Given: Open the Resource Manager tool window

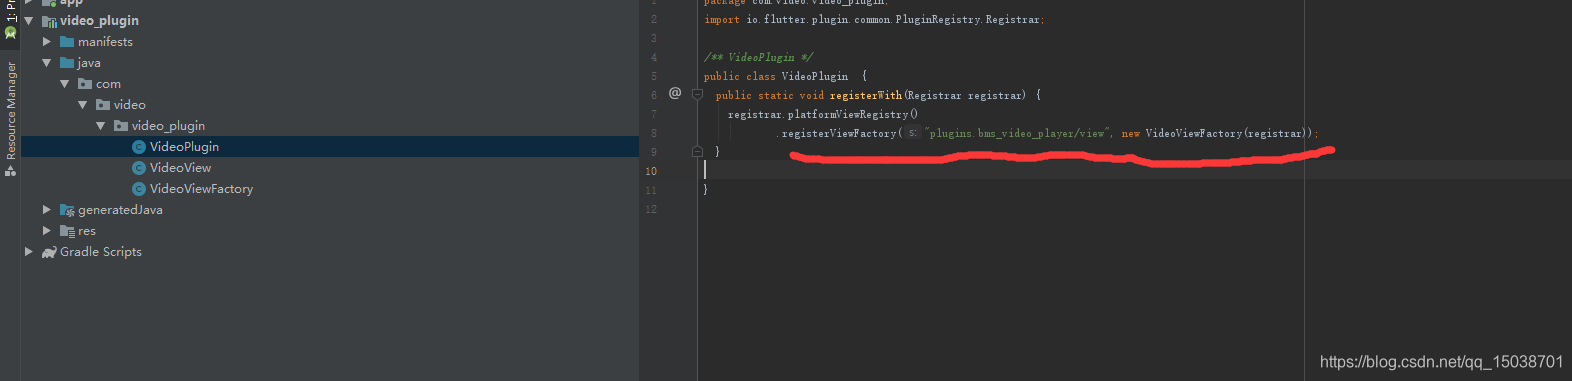Looking at the screenshot, I should coord(10,118).
